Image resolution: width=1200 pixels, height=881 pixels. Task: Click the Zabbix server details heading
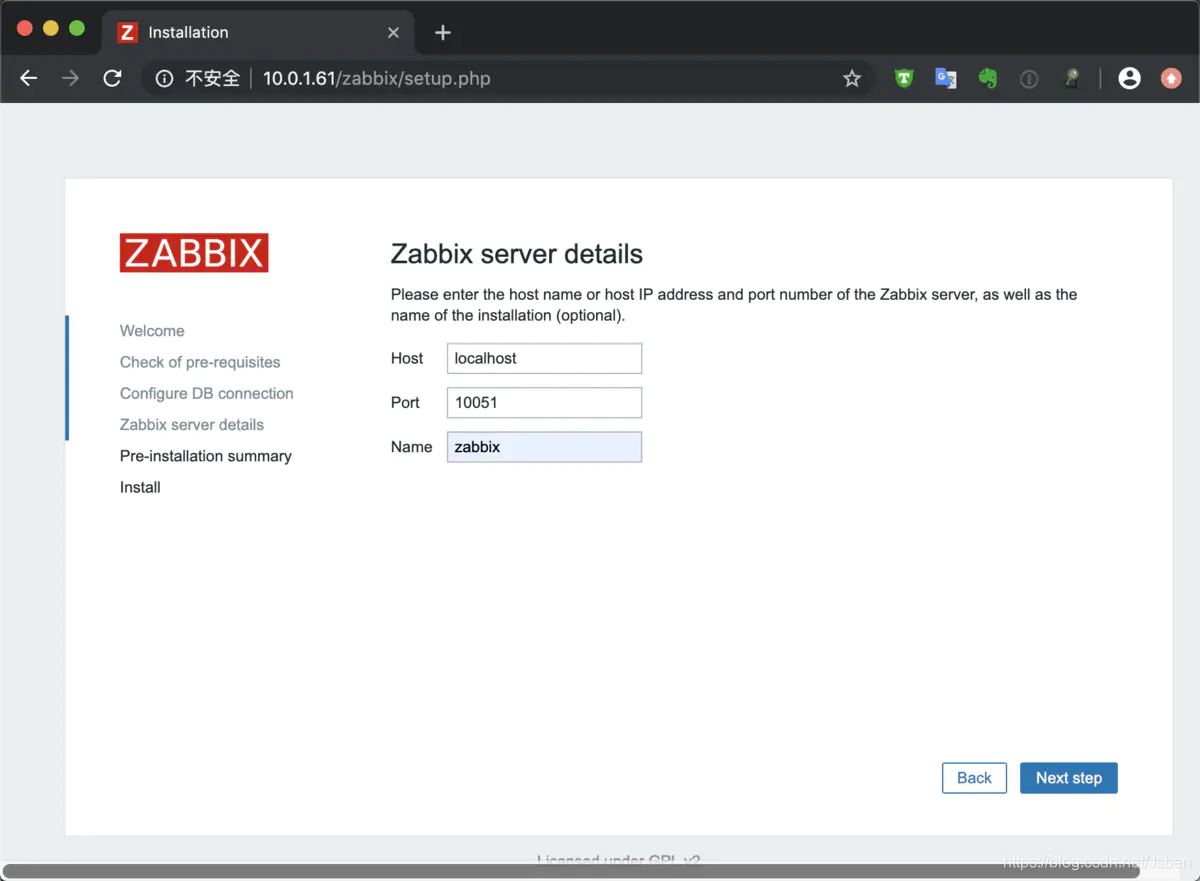(x=516, y=254)
